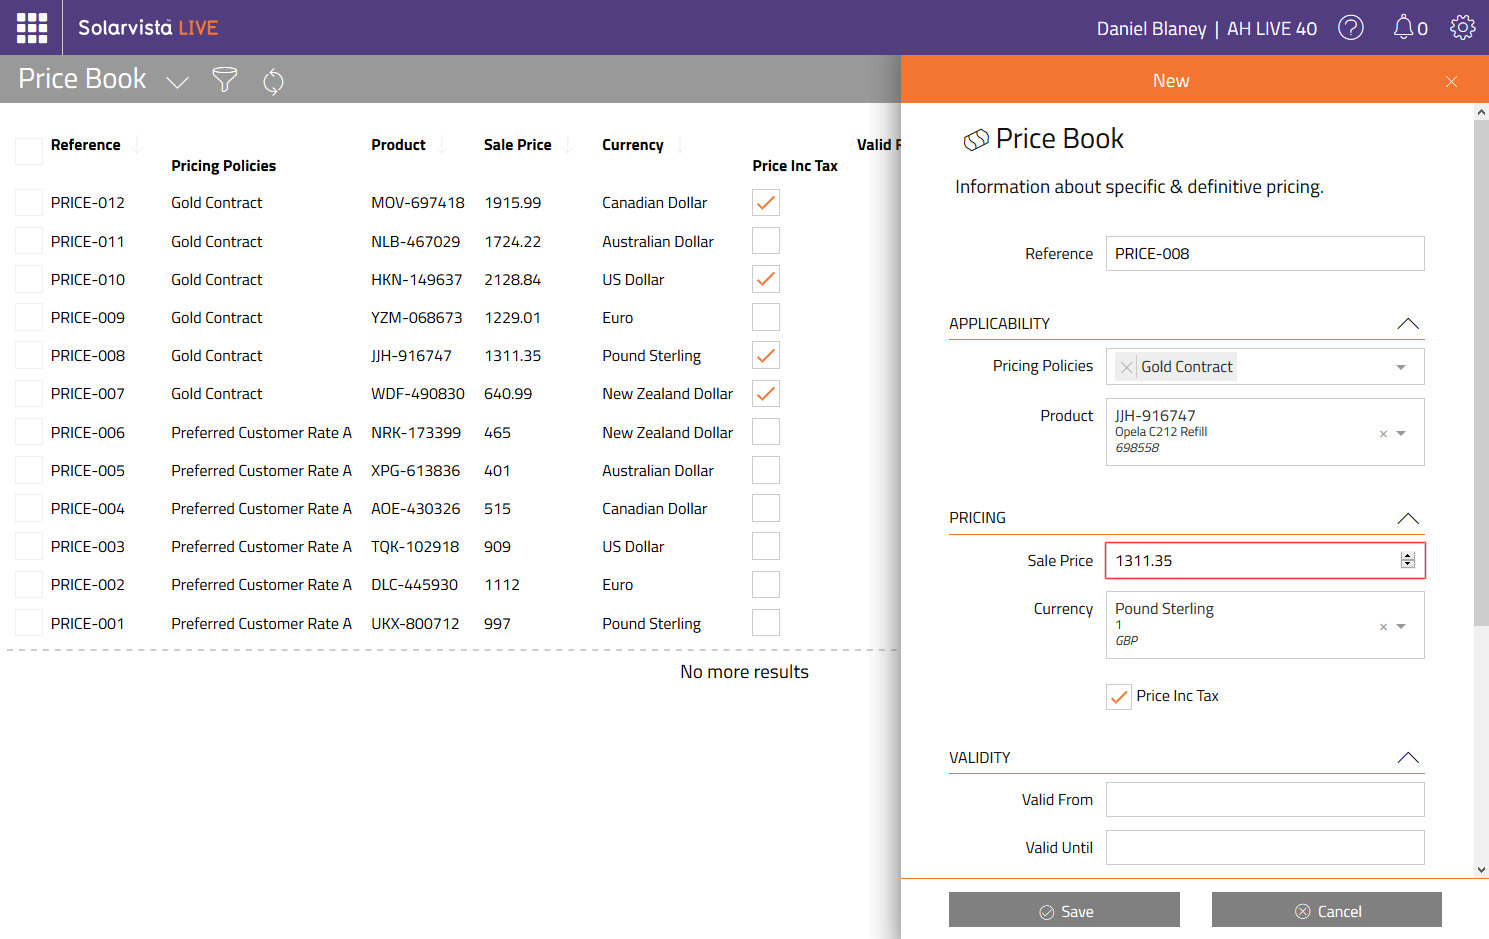Toggle the Price Inc Tax checkbox in form
The width and height of the screenshot is (1489, 939).
pyautogui.click(x=1119, y=697)
